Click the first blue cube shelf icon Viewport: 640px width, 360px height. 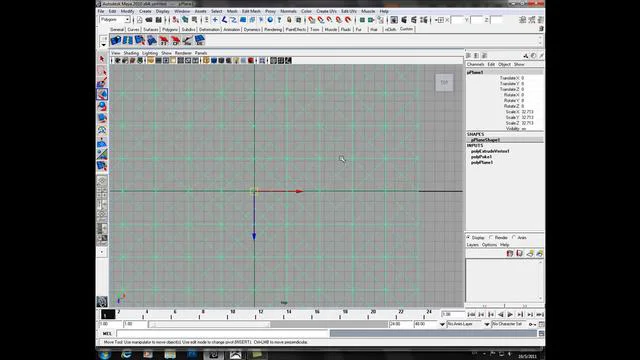tap(116, 40)
